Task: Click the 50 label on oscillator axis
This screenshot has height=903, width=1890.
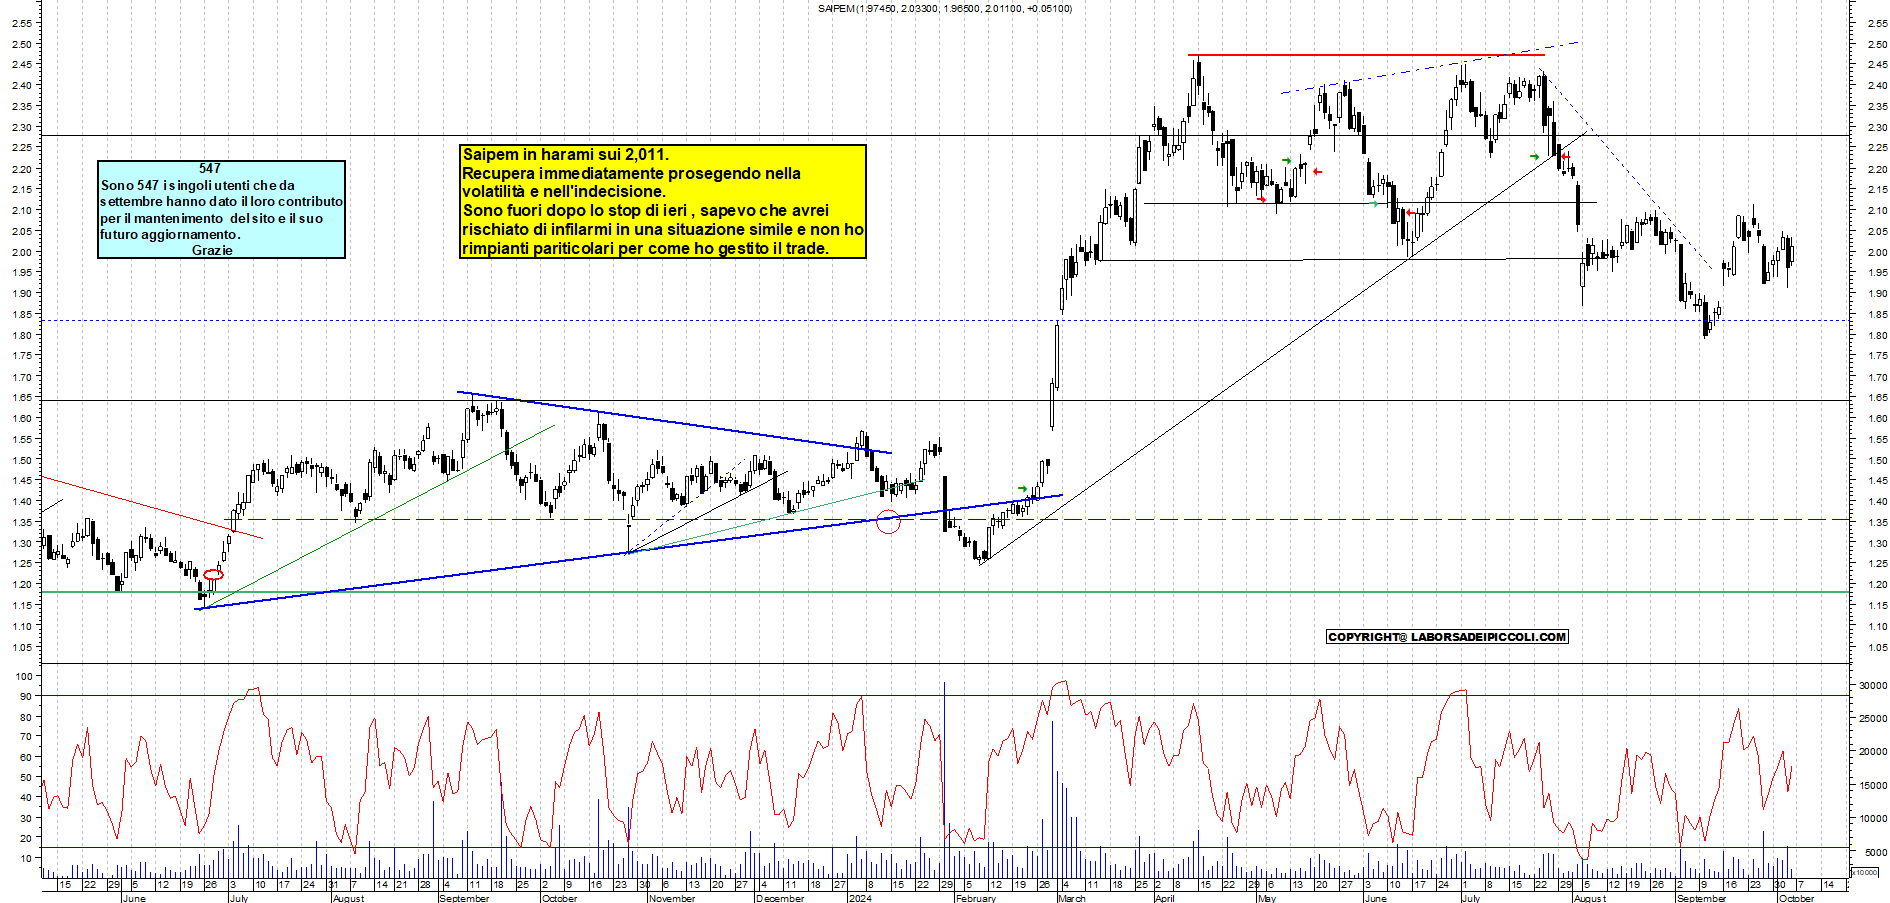Action: 26,777
